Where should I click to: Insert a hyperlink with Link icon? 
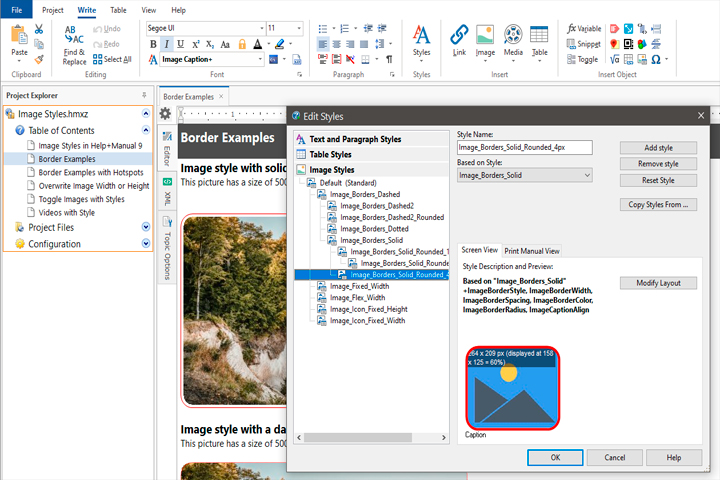(459, 40)
